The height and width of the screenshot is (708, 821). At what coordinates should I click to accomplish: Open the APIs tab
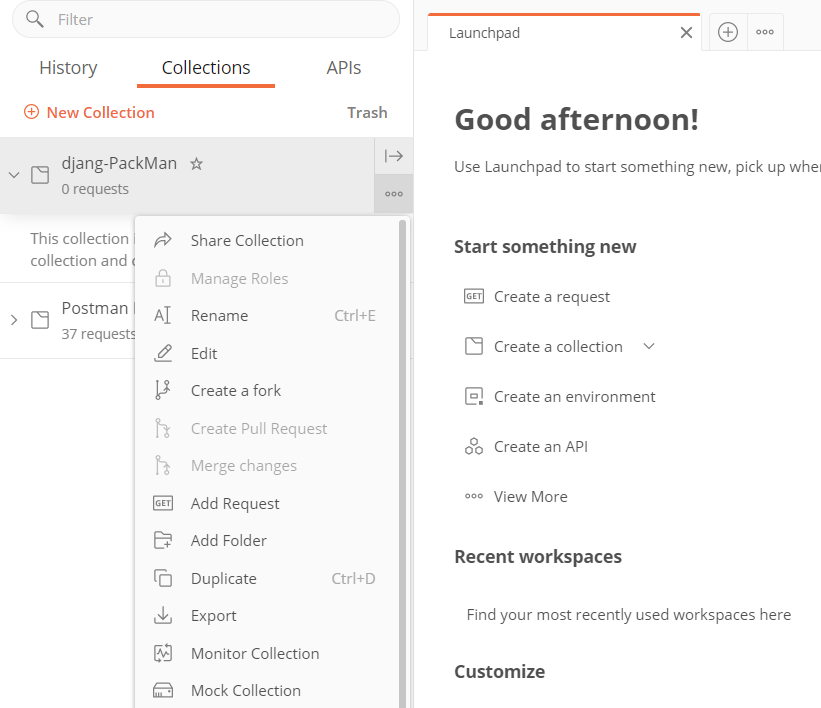[x=343, y=68]
